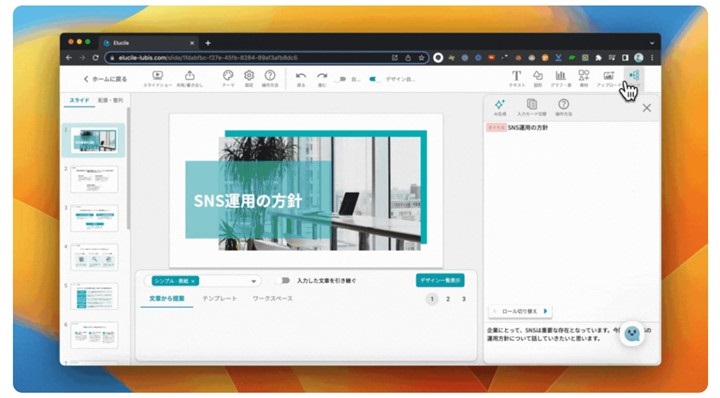Switch to the スライド tab
The image size is (720, 398).
[x=79, y=100]
